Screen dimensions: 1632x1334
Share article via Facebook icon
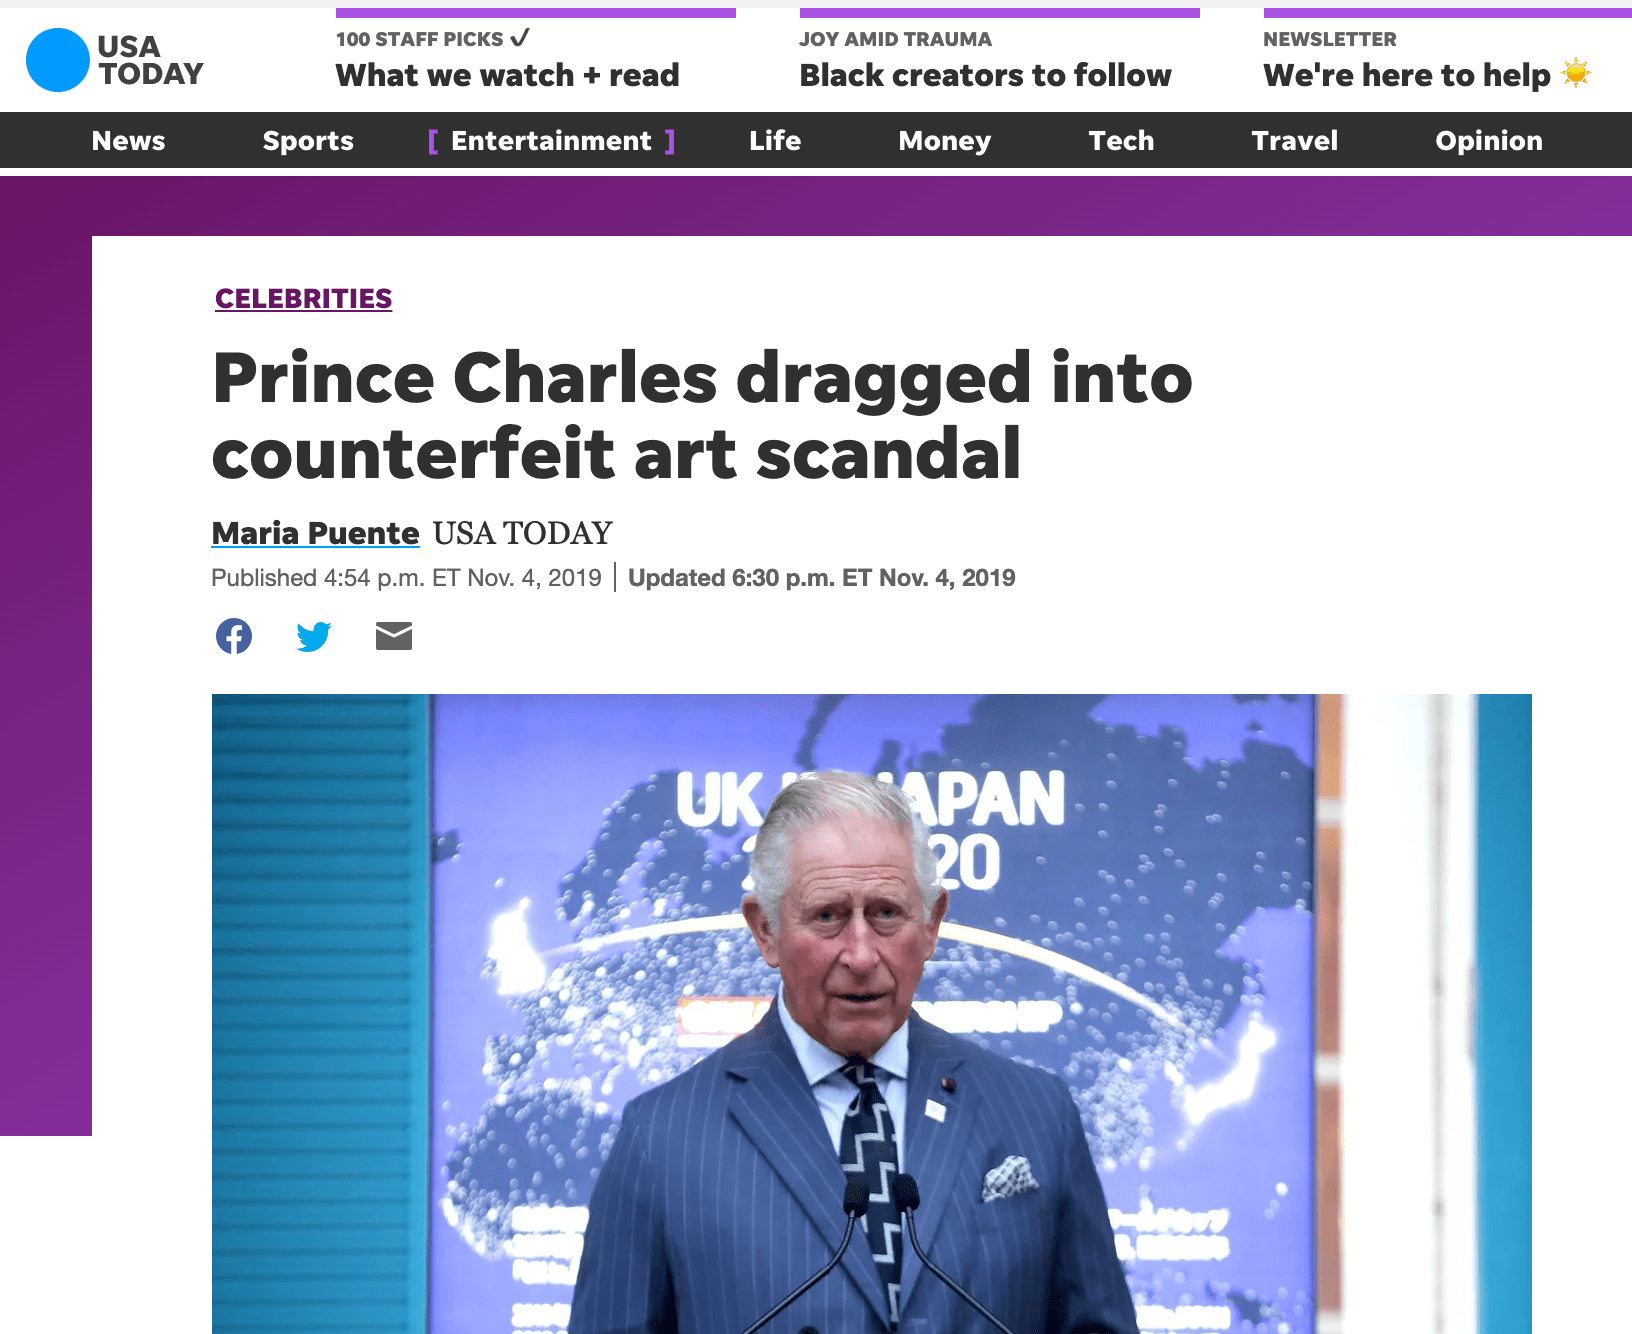click(x=234, y=636)
